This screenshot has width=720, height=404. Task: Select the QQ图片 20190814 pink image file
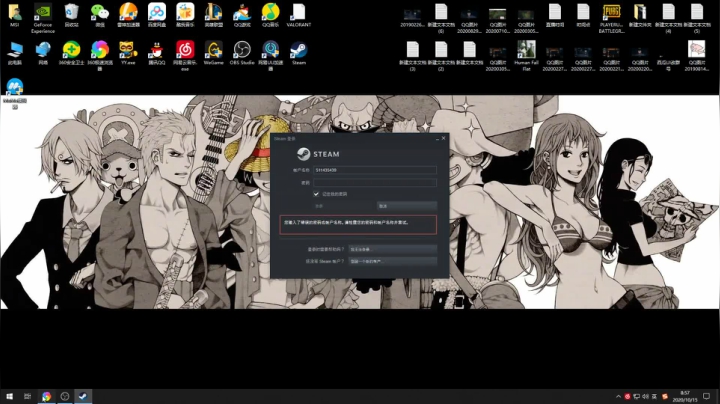coord(697,56)
